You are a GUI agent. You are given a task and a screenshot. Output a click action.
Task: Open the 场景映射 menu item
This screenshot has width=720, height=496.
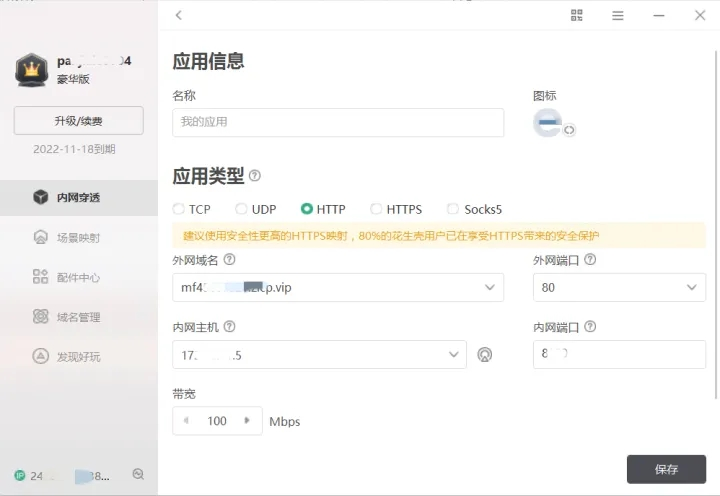(x=79, y=237)
